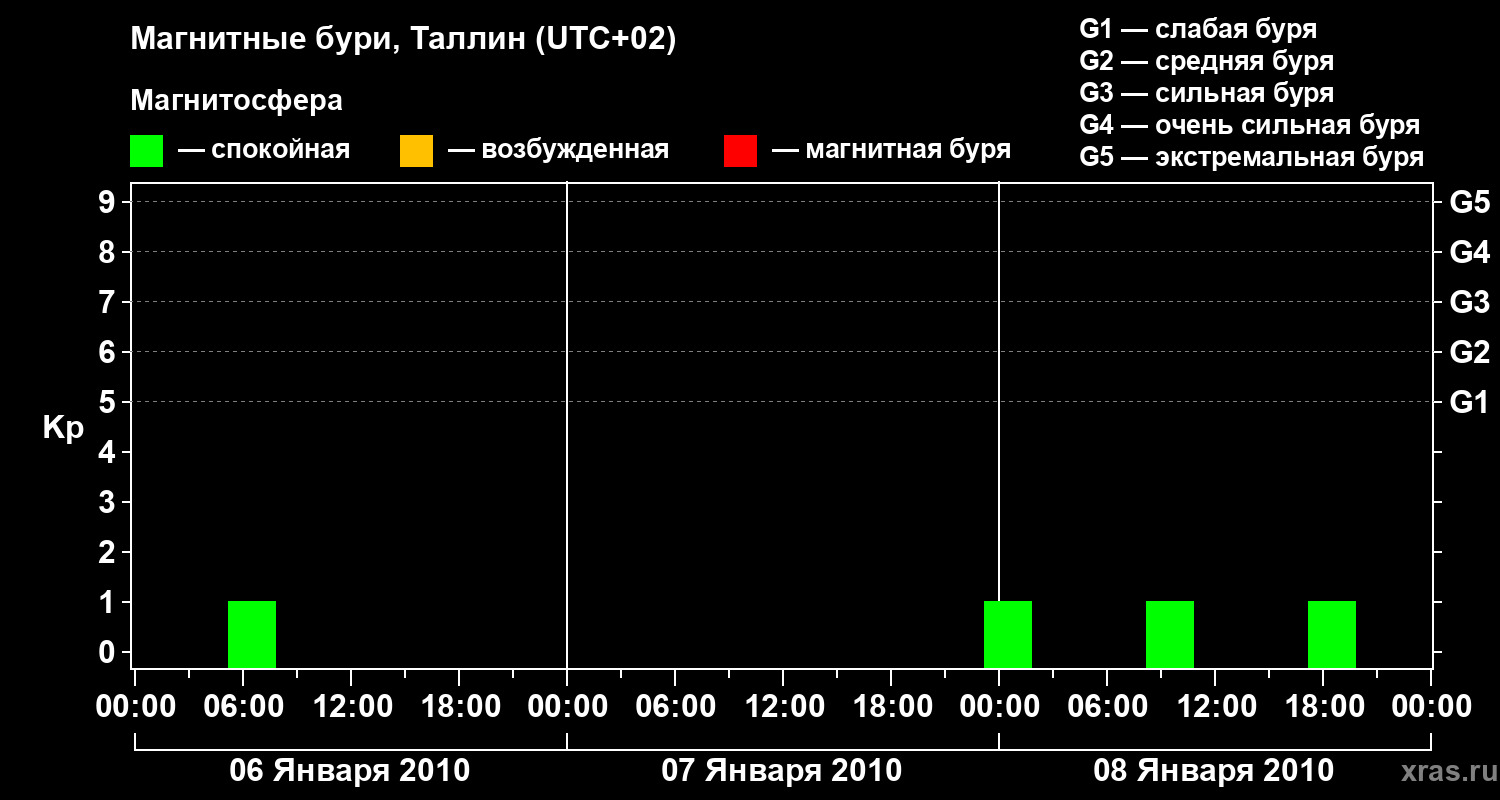Click 'G4 — очень сильная буря' legend line
The width and height of the screenshot is (1500, 800).
(1250, 125)
